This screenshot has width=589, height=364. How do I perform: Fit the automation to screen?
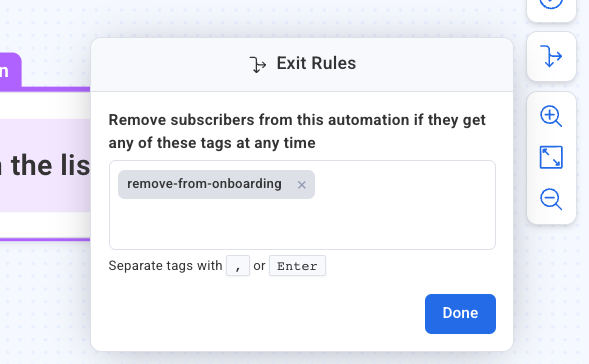coord(551,157)
